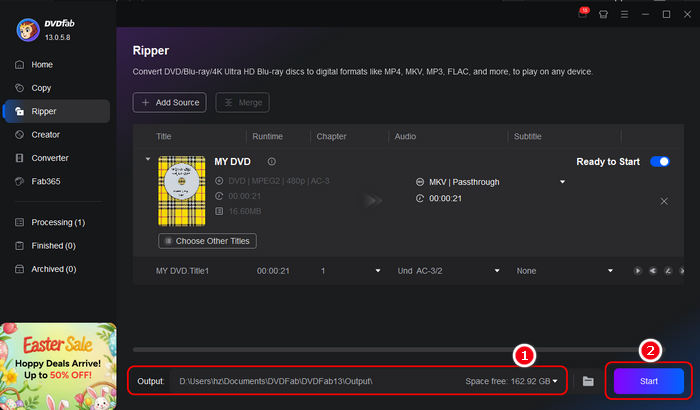Click the Creator disc icon
The image size is (700, 410).
pyautogui.click(x=19, y=134)
